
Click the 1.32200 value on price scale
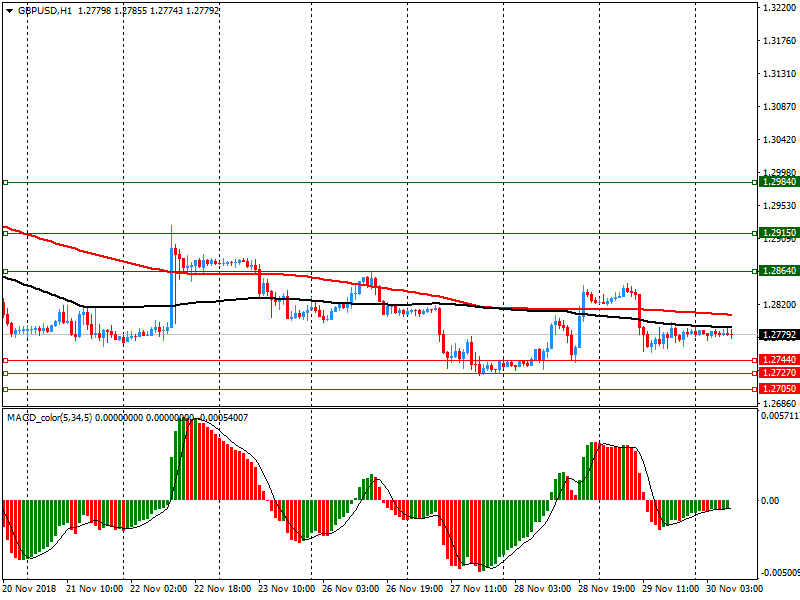778,8
